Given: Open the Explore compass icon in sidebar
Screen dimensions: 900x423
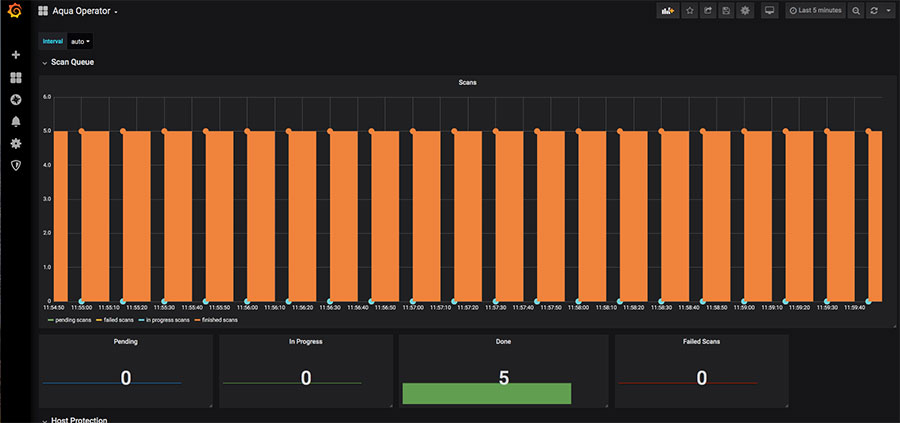Looking at the screenshot, I should coord(16,100).
